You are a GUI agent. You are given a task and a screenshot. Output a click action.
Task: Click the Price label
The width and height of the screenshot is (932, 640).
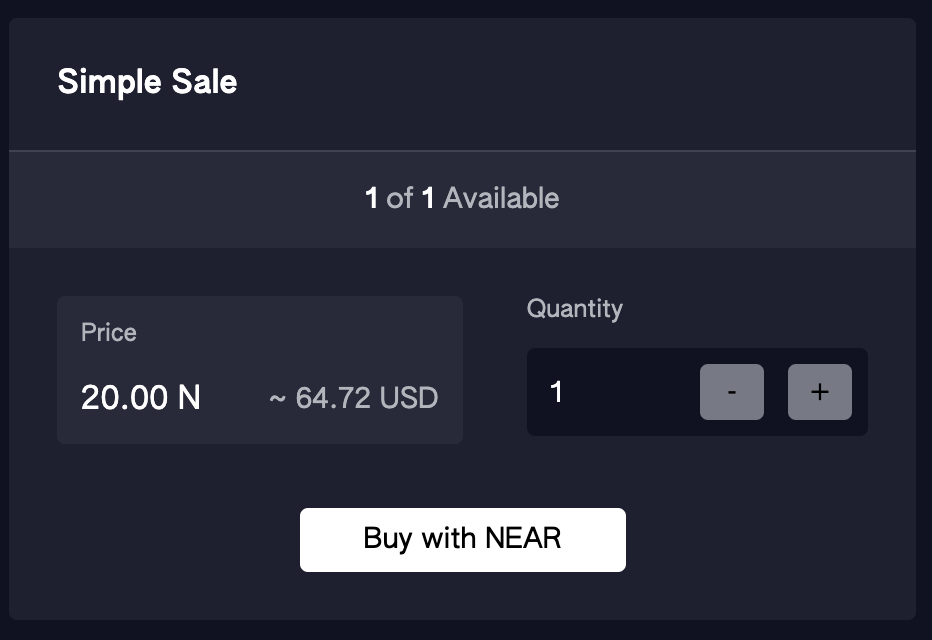pyautogui.click(x=109, y=332)
